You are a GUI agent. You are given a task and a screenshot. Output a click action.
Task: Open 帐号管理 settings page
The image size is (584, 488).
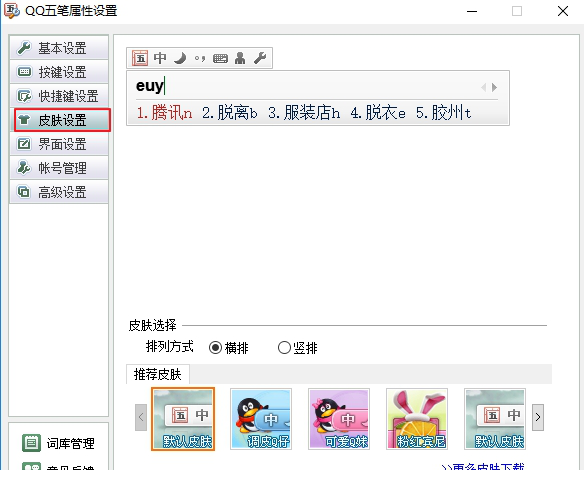coord(59,168)
